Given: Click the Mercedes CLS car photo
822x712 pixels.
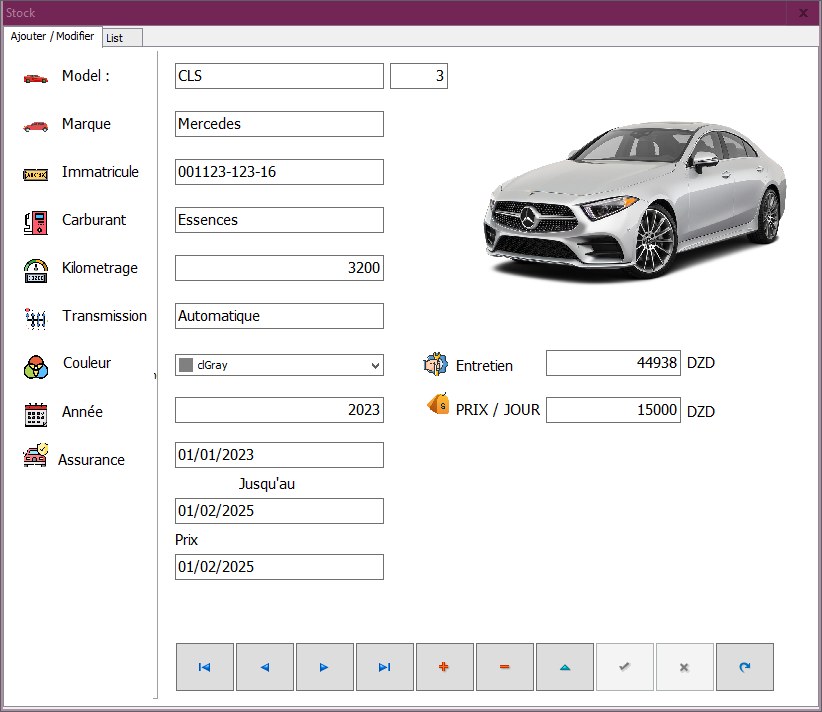Looking at the screenshot, I should (x=635, y=200).
